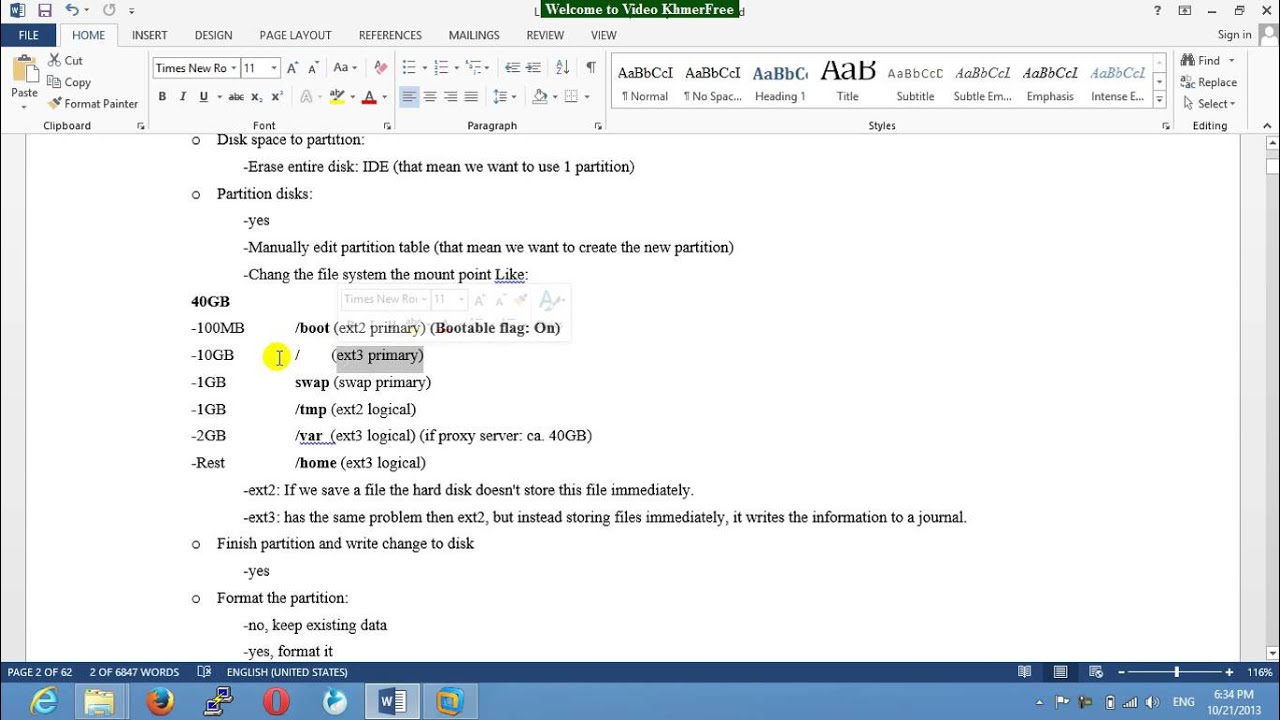Click the zoom slider handle
1280x720 pixels.
point(1177,672)
